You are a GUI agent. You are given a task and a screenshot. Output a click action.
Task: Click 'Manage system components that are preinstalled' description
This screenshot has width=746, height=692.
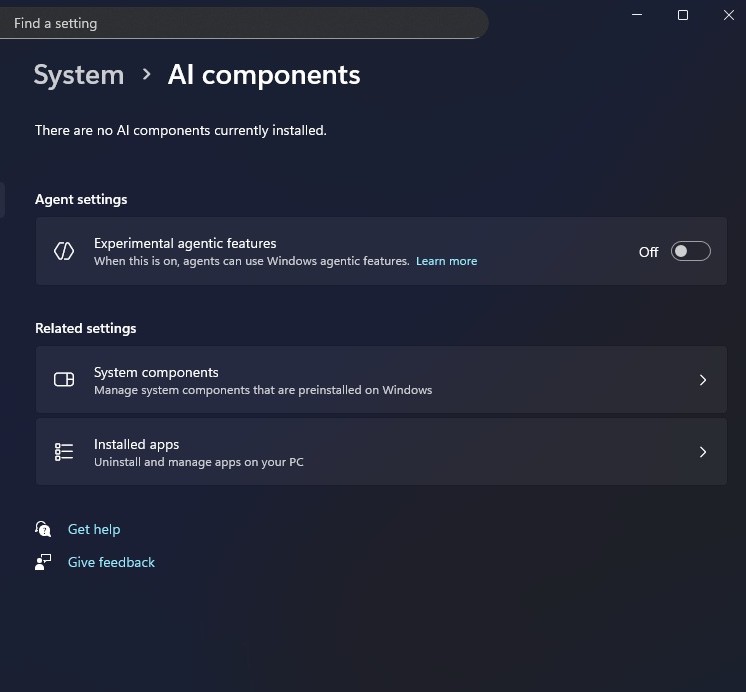click(x=263, y=390)
